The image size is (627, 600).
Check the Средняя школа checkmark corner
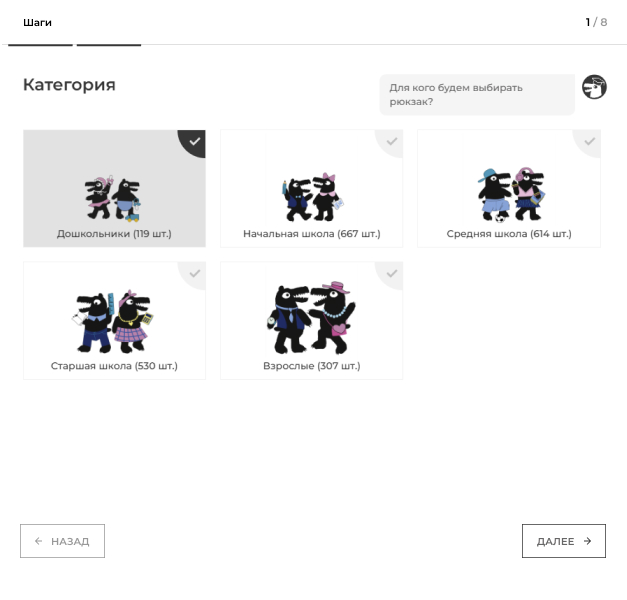tap(588, 142)
